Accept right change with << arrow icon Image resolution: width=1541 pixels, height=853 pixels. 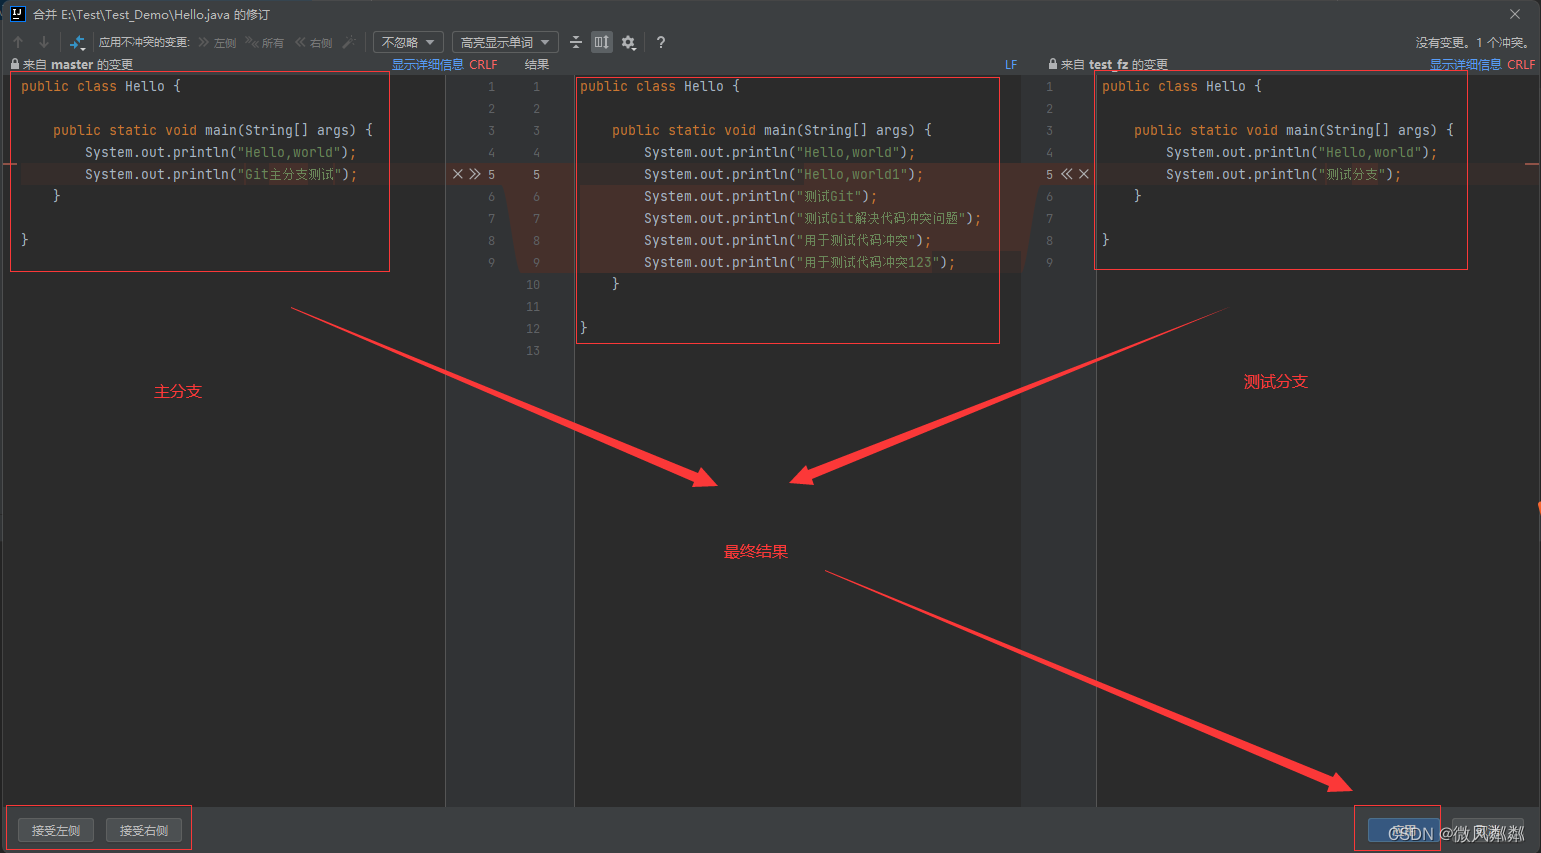[1066, 174]
